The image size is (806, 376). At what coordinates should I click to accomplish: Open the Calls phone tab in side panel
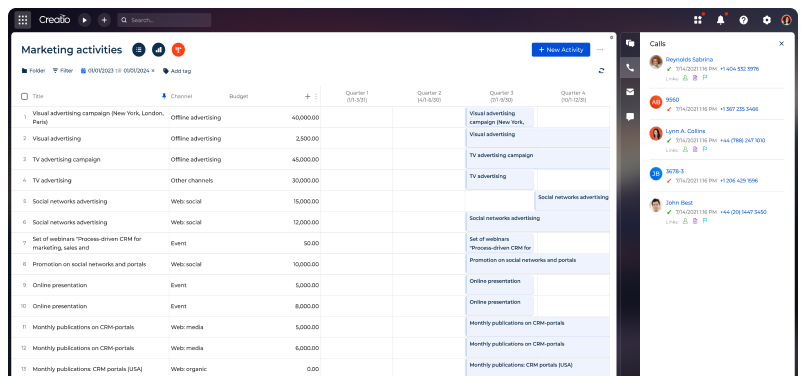(630, 68)
